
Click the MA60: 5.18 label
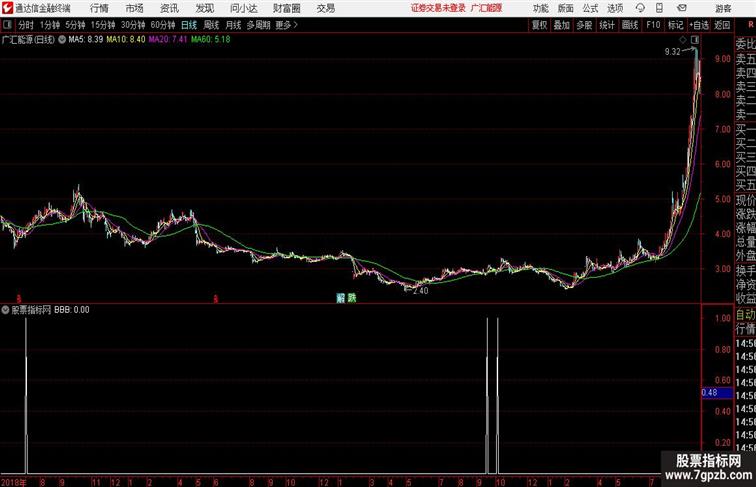click(x=211, y=40)
